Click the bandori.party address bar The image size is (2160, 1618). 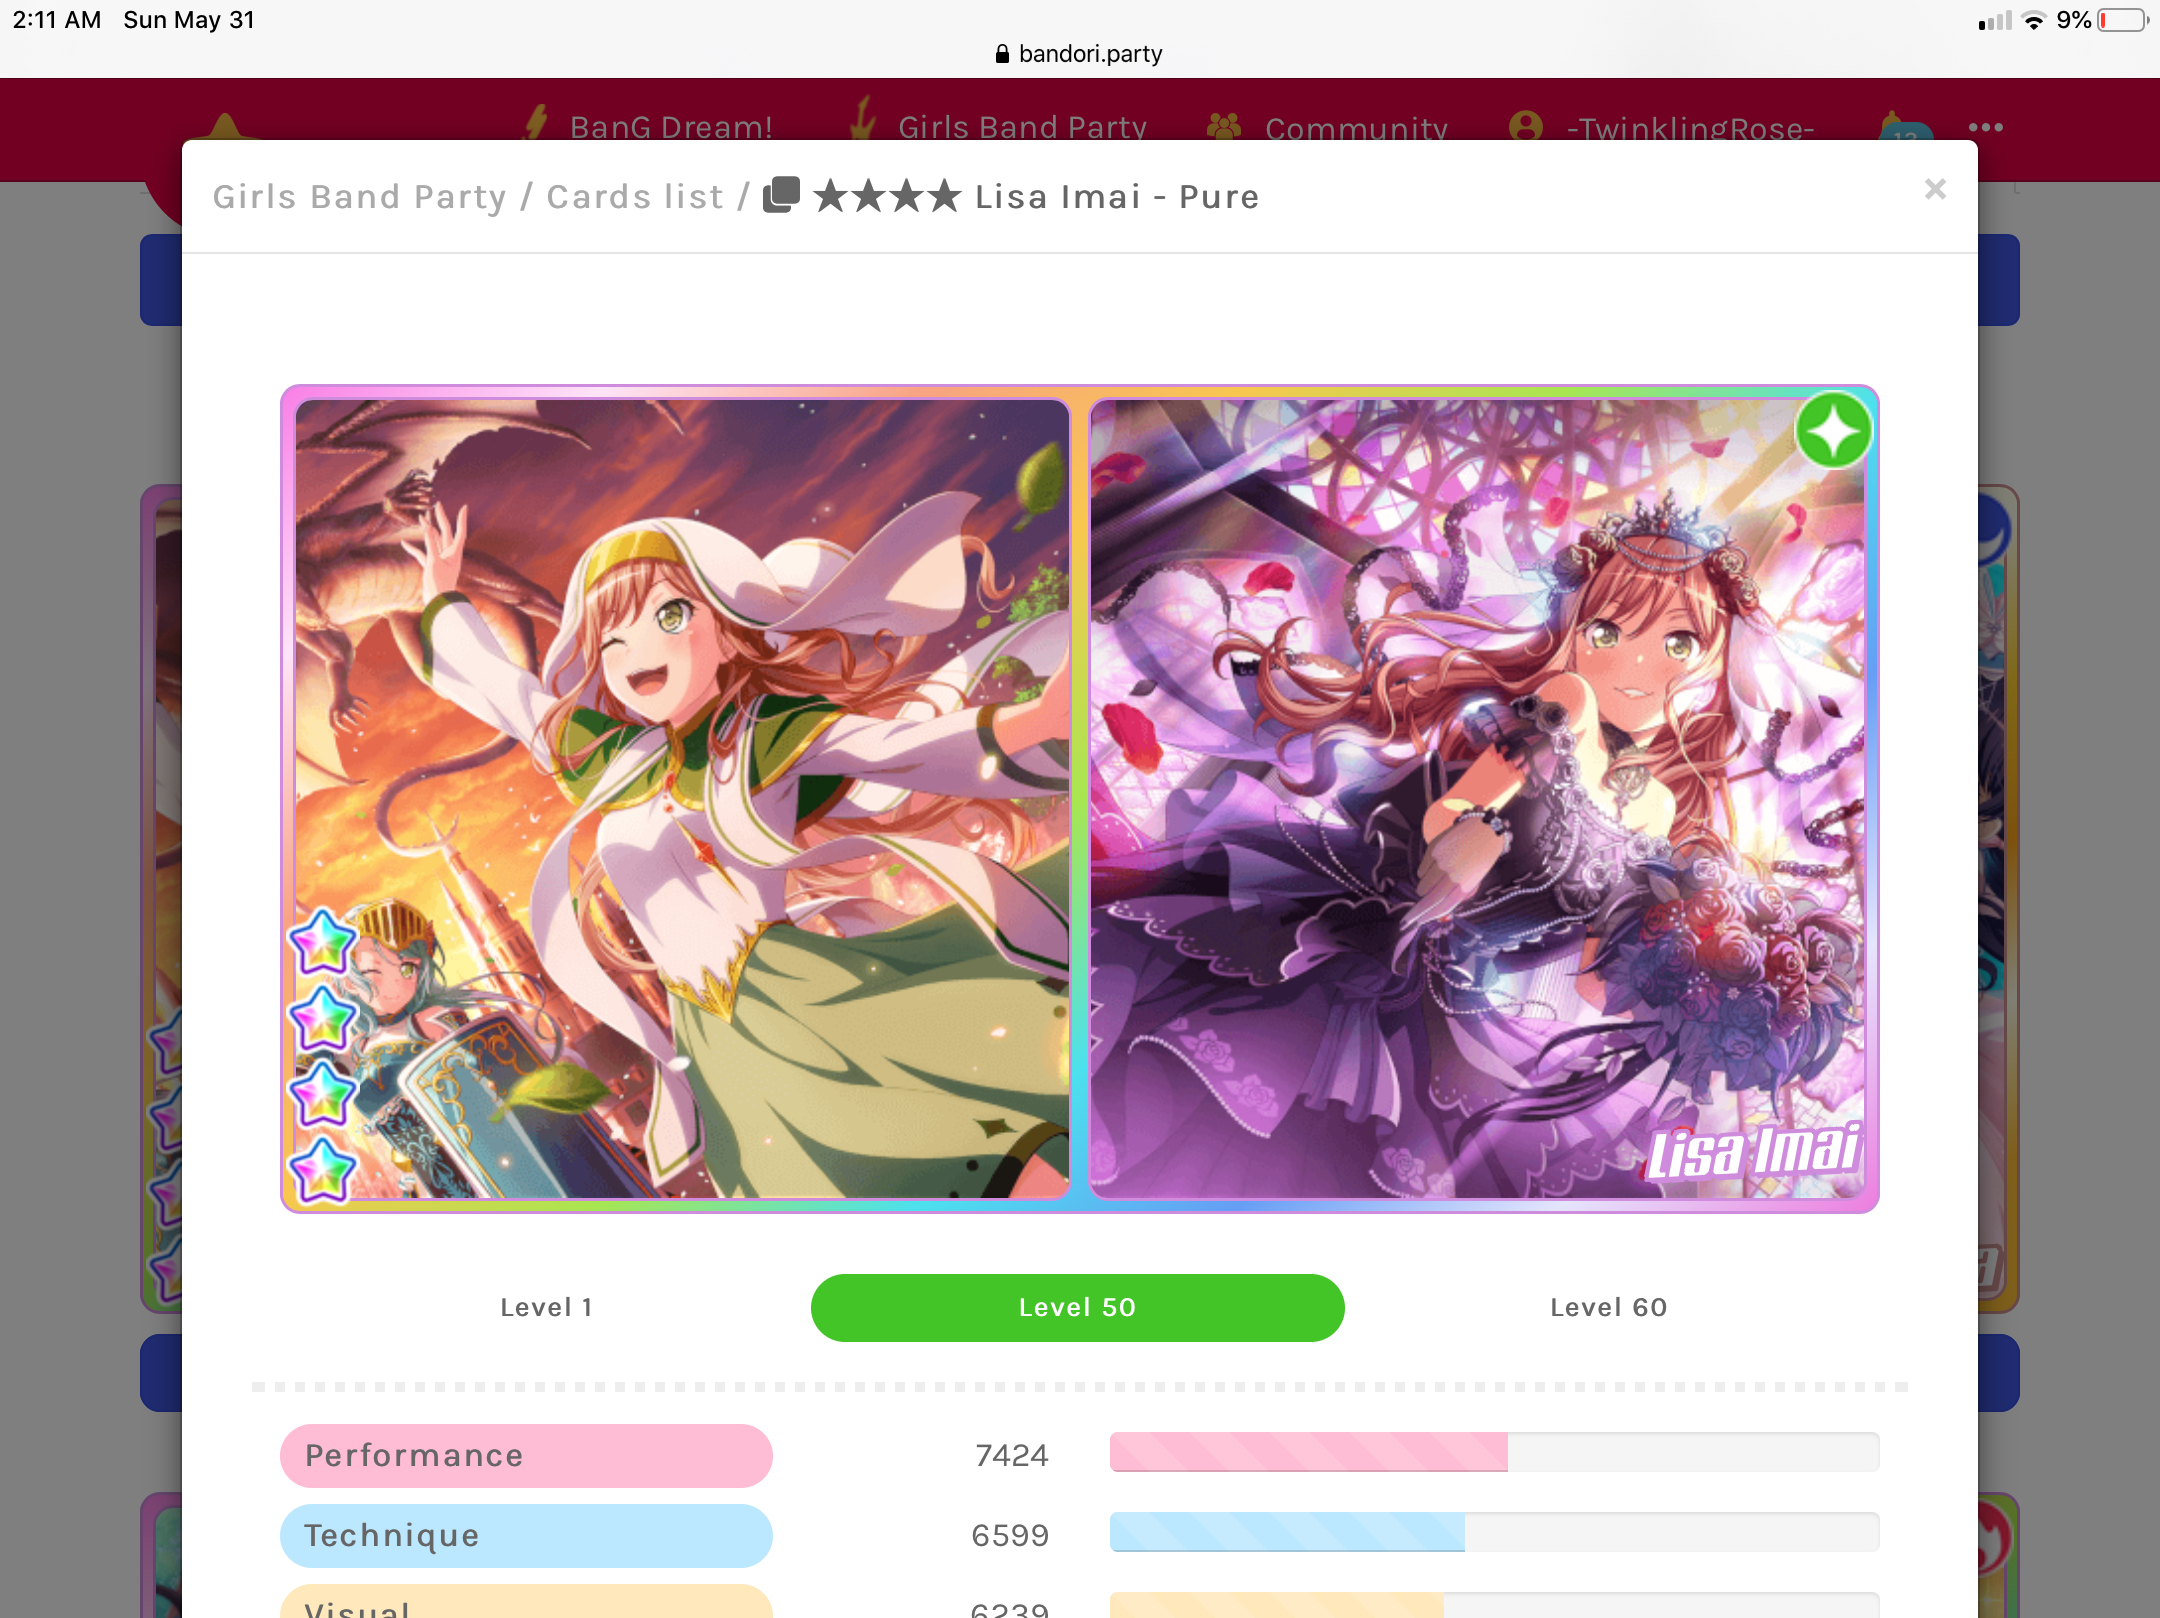click(1080, 53)
